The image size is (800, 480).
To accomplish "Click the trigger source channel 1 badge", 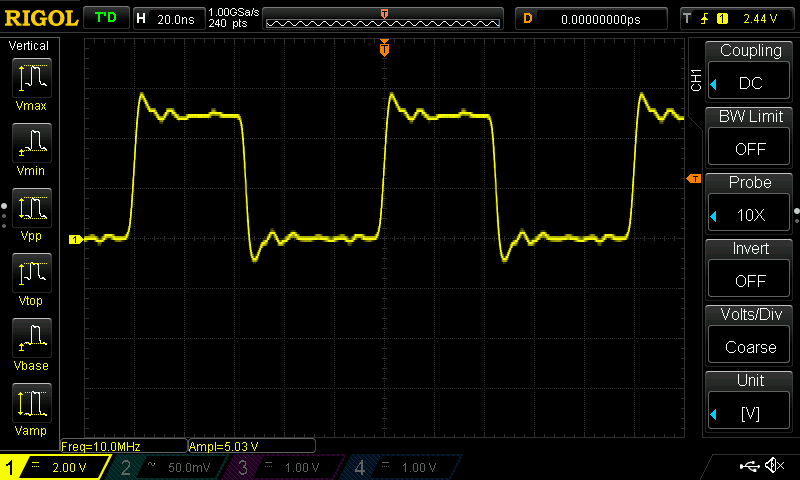I will [722, 19].
